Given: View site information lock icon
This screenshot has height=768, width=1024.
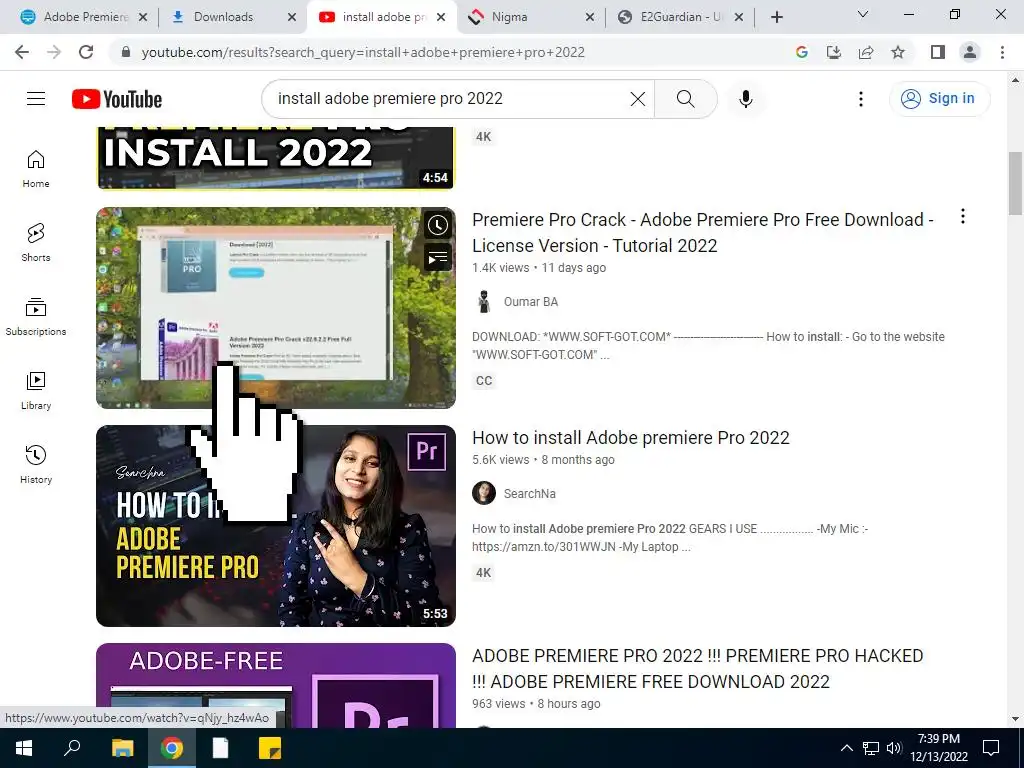Looking at the screenshot, I should (127, 52).
